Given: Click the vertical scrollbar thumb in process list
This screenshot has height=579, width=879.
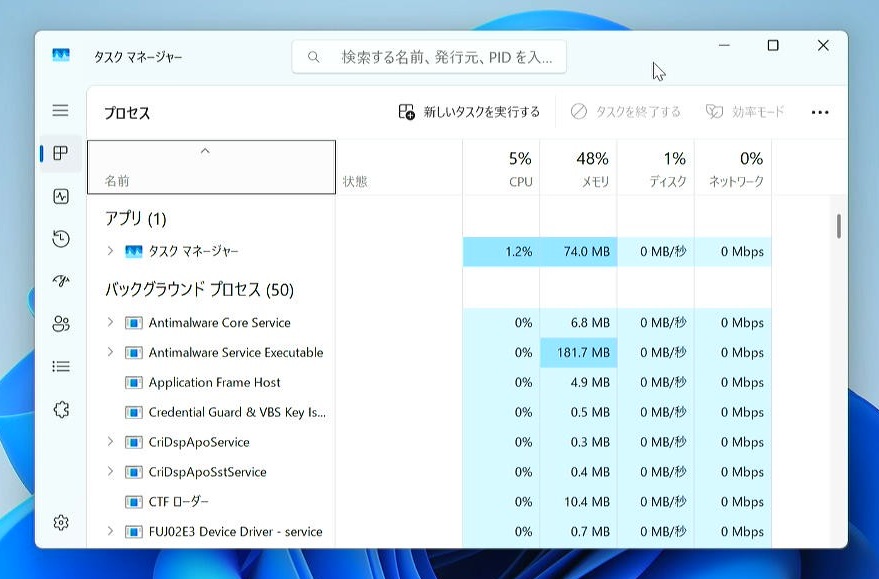Looking at the screenshot, I should 839,226.
